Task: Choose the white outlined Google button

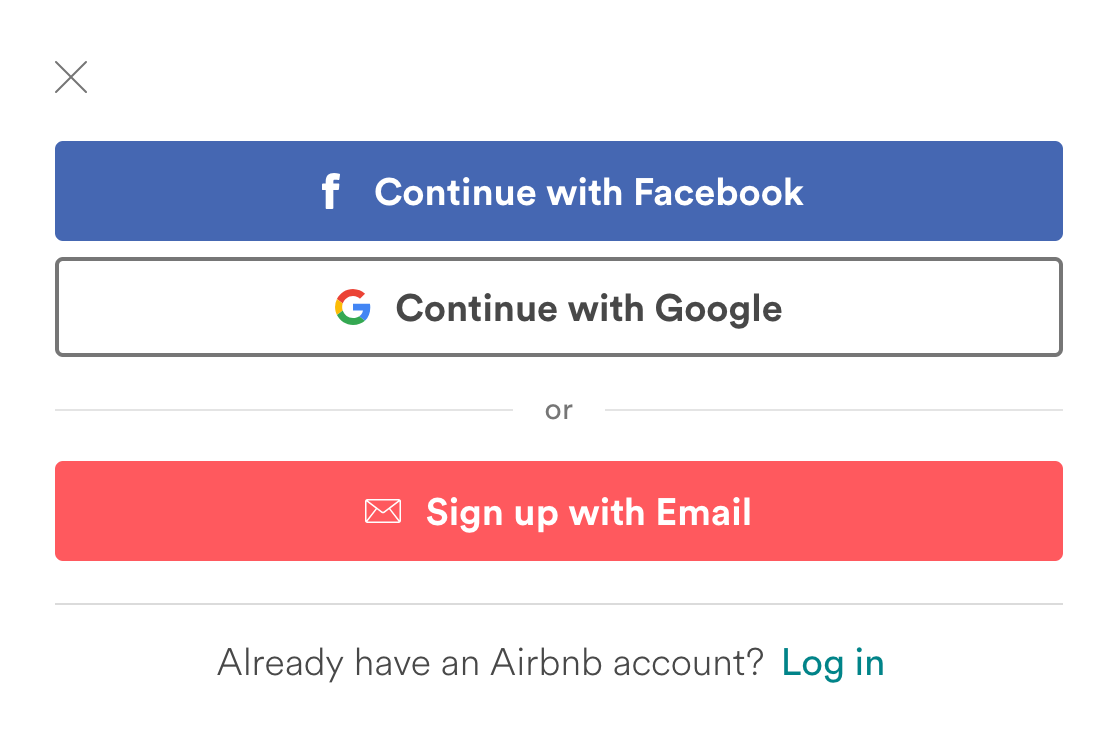Action: click(x=559, y=307)
